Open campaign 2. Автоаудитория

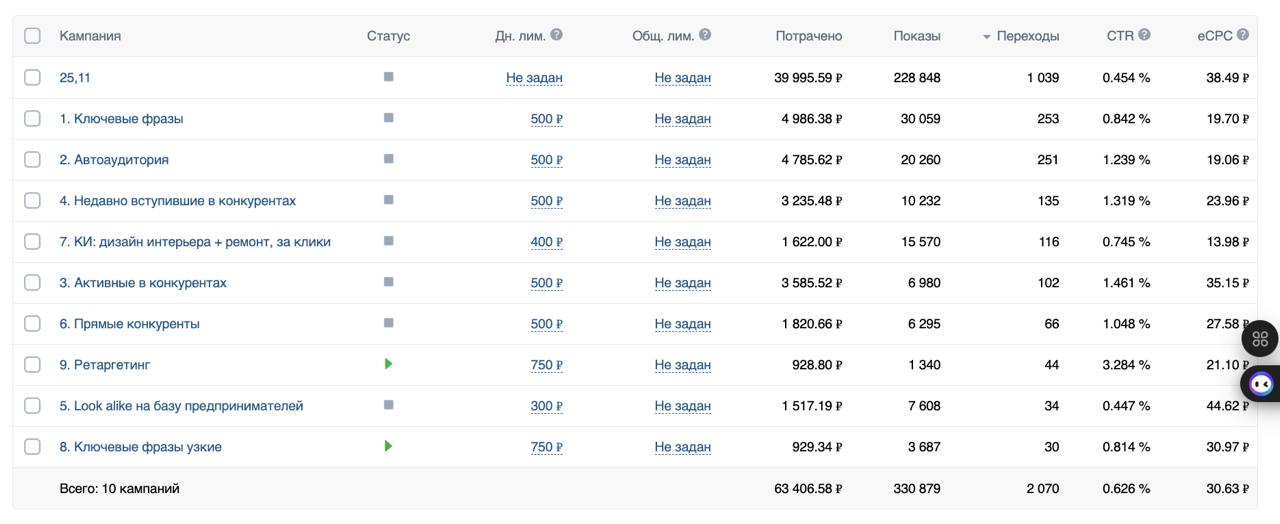[114, 159]
